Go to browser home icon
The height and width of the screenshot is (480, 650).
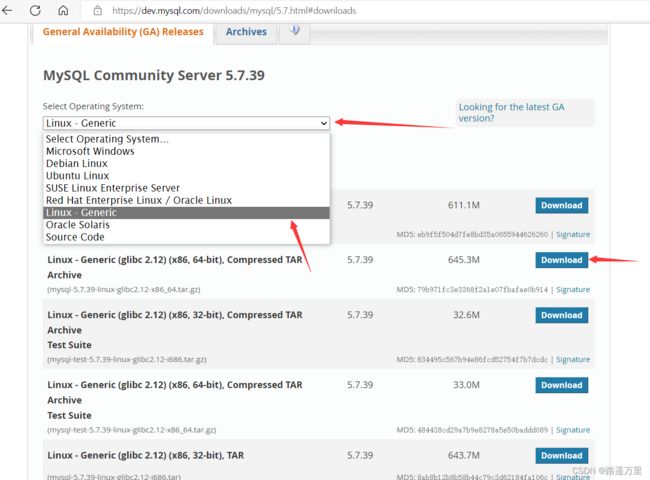63,10
